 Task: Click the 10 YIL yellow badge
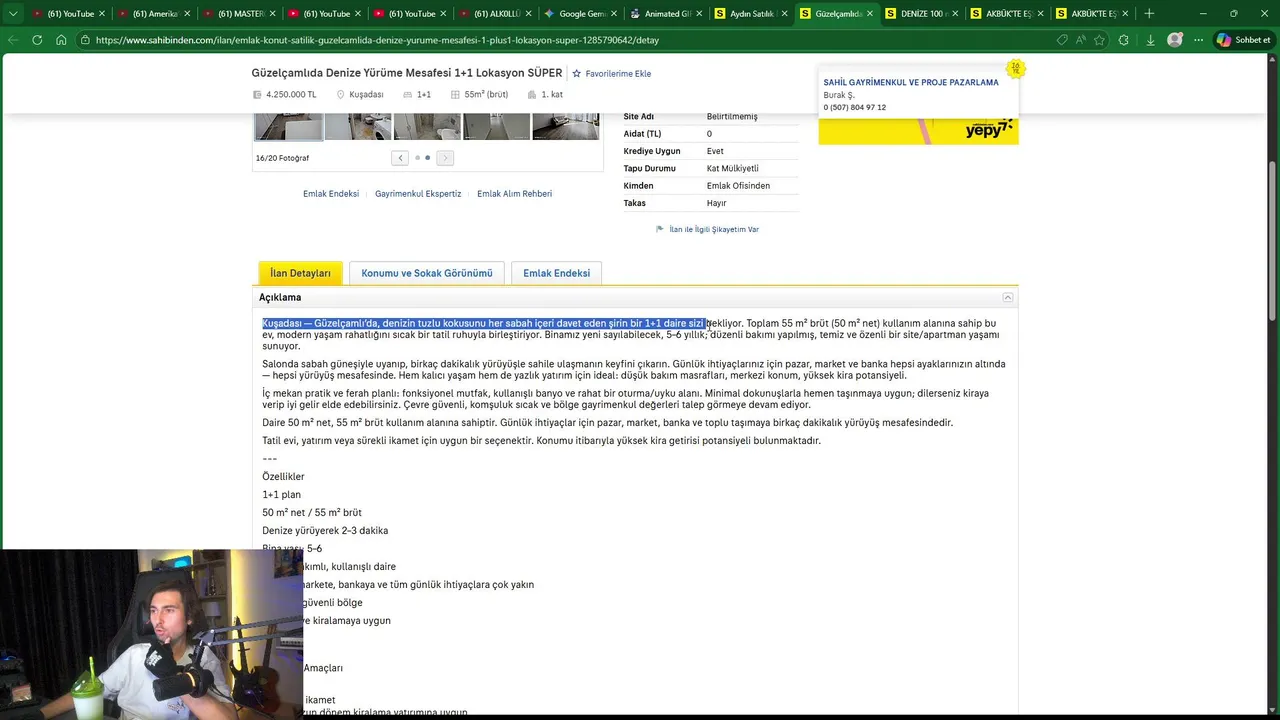tap(1016, 68)
